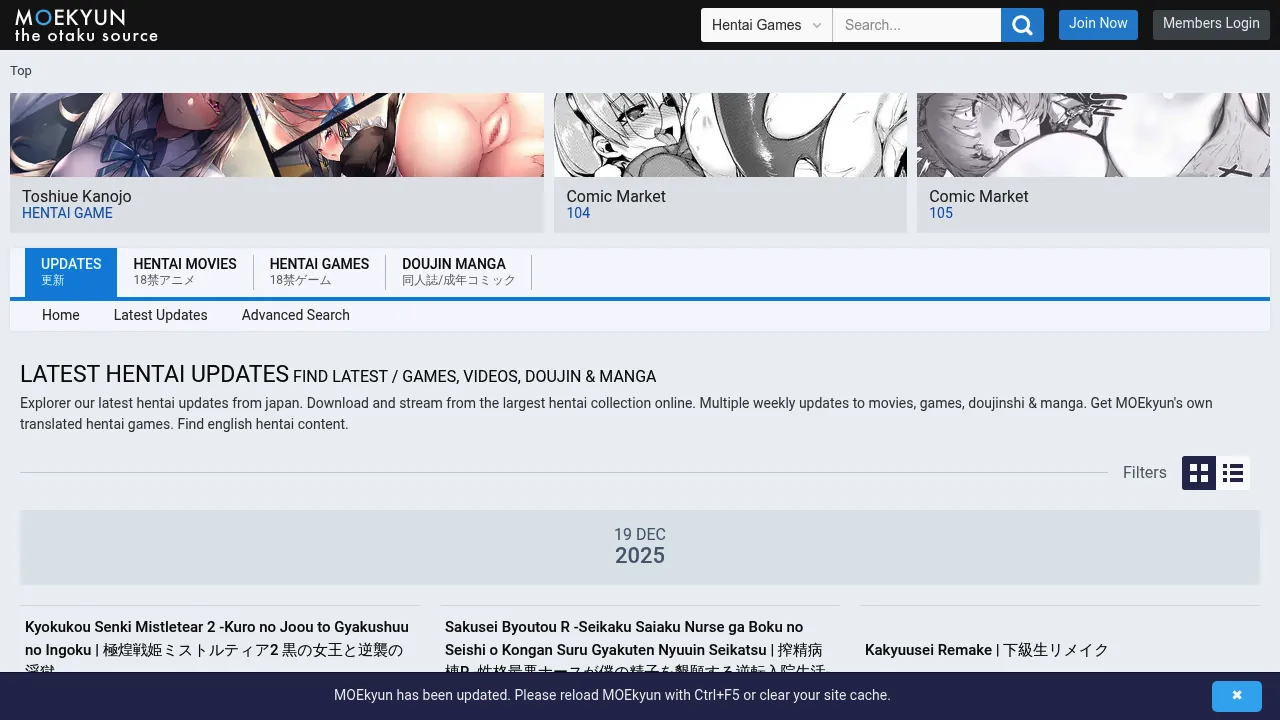
Task: Click the Home submenu link
Action: (61, 315)
